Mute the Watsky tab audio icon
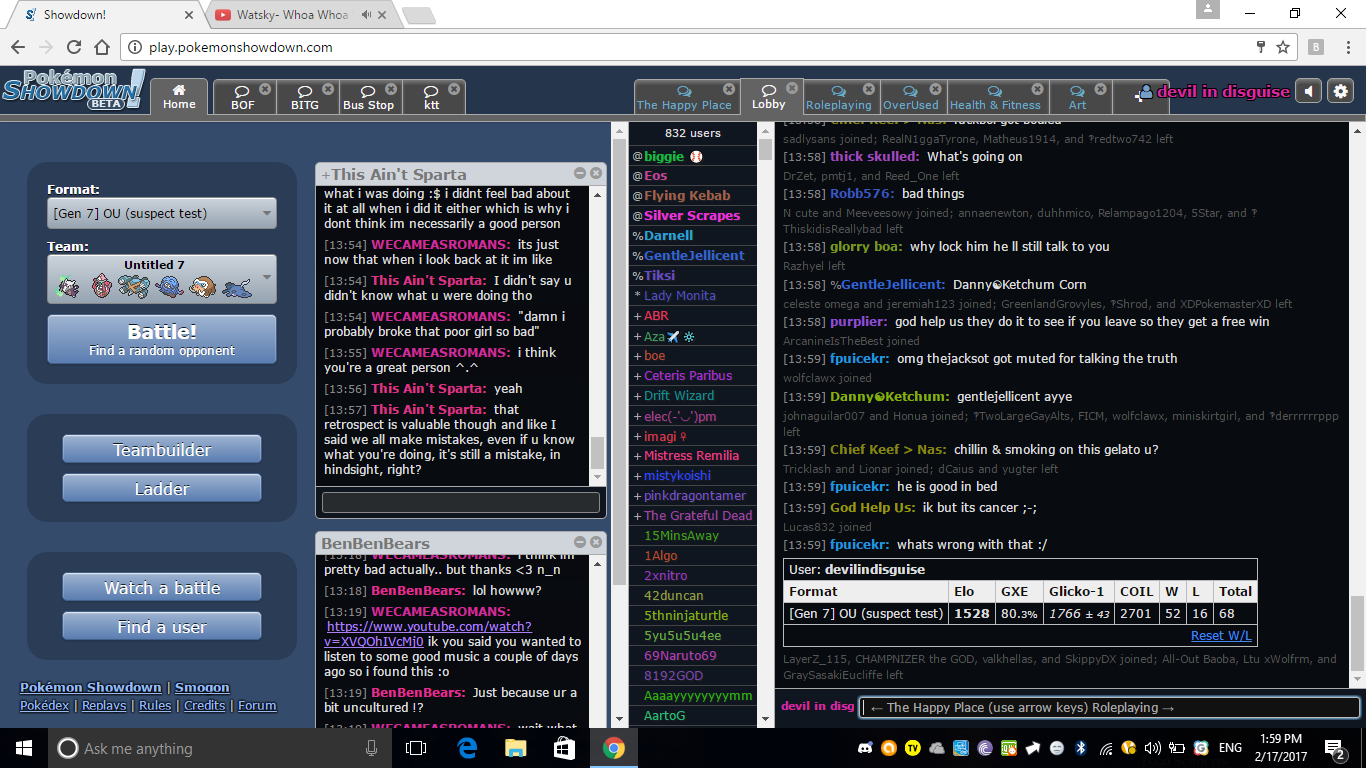 tap(367, 15)
